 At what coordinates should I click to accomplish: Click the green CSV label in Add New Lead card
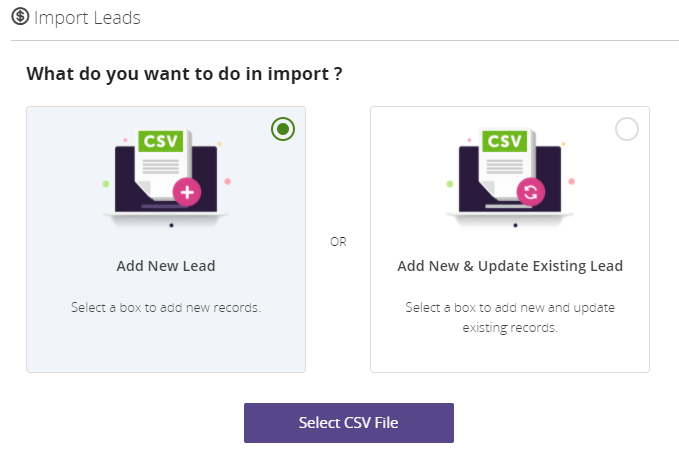[x=161, y=141]
